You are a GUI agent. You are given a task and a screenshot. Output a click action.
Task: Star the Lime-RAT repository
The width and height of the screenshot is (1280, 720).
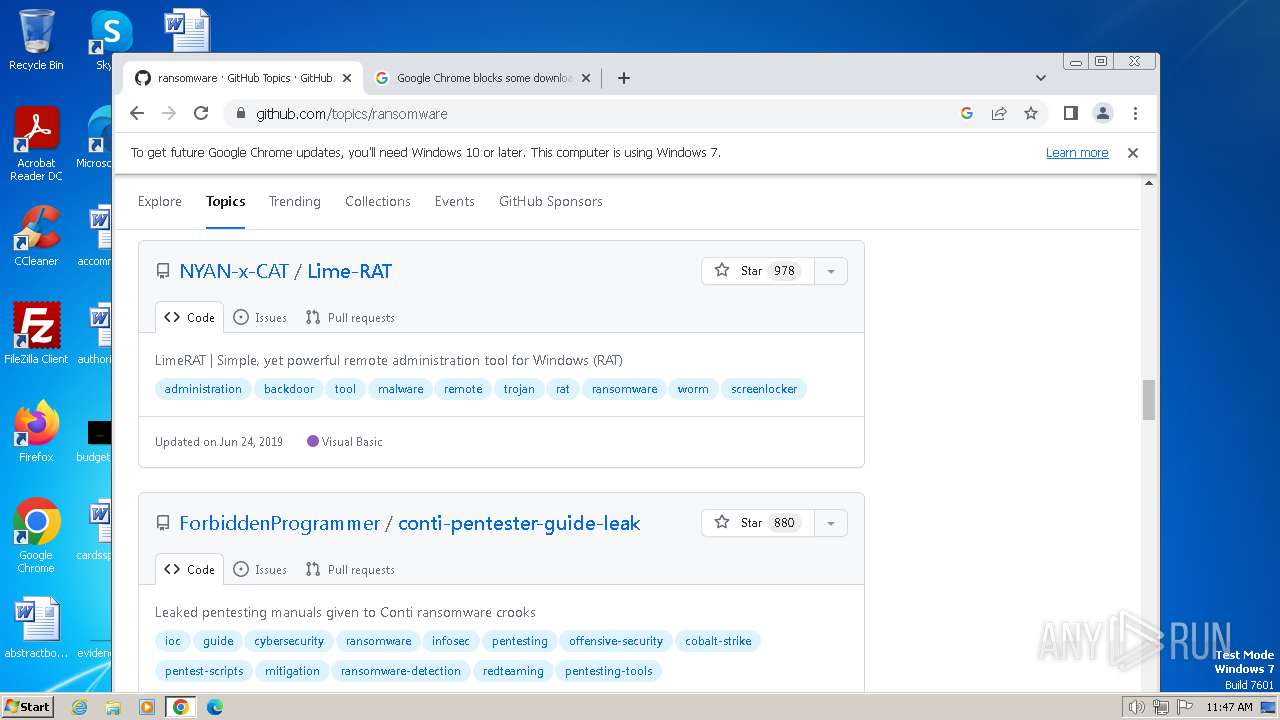tap(758, 271)
